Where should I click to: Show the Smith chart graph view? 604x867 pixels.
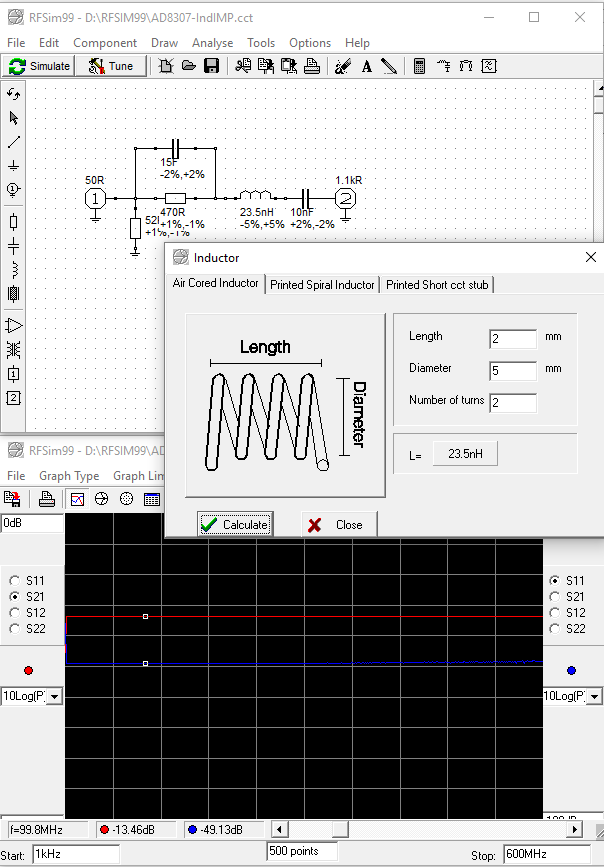[101, 499]
